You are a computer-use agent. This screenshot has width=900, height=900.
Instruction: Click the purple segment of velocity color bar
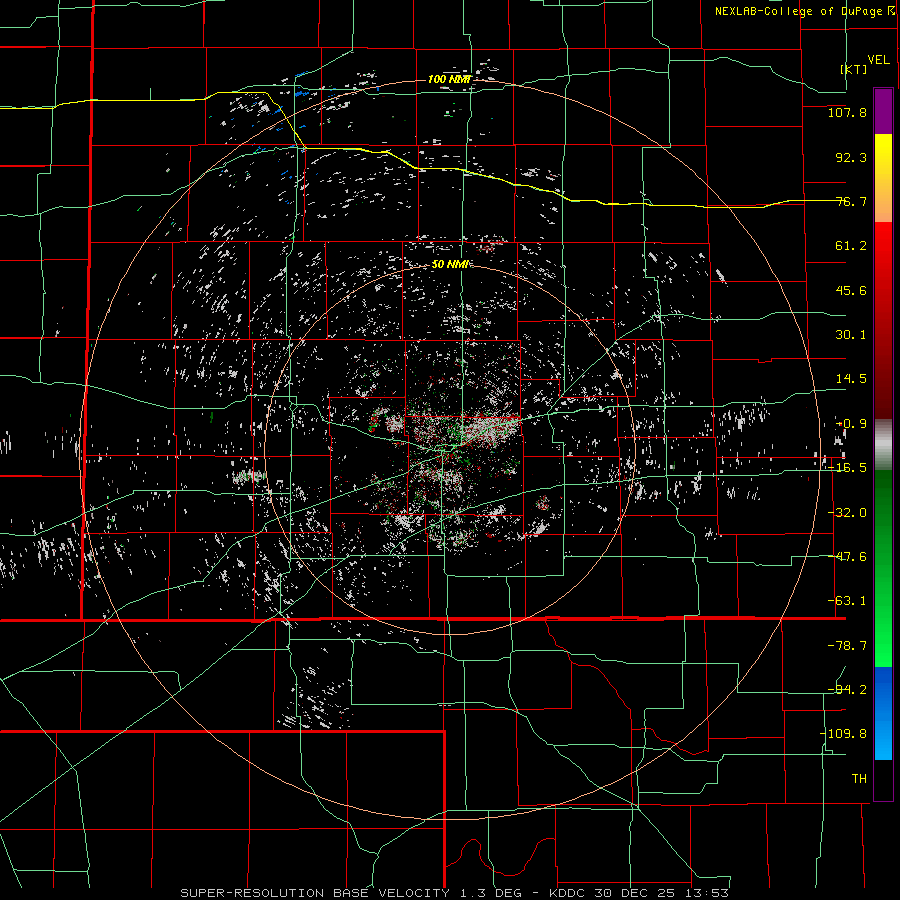pos(883,111)
